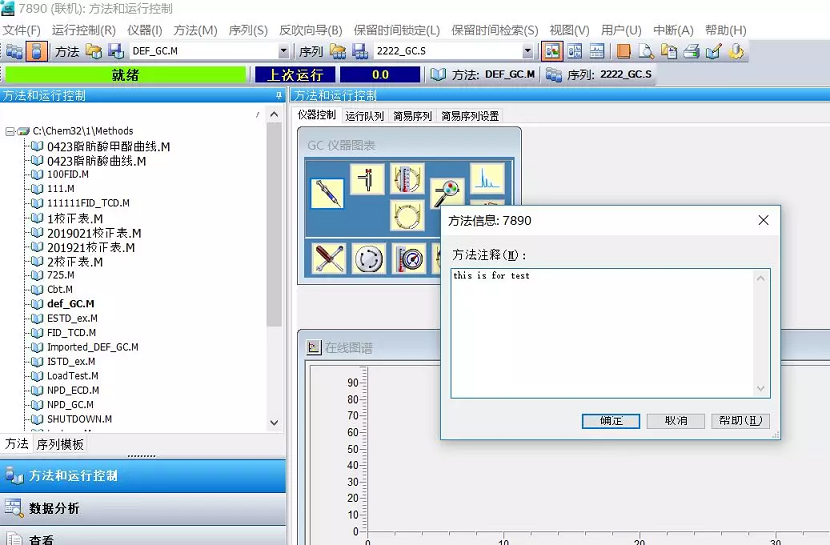
Task: Collapse the C:\Chem32\1\Methods tree node
Action: tap(10, 131)
